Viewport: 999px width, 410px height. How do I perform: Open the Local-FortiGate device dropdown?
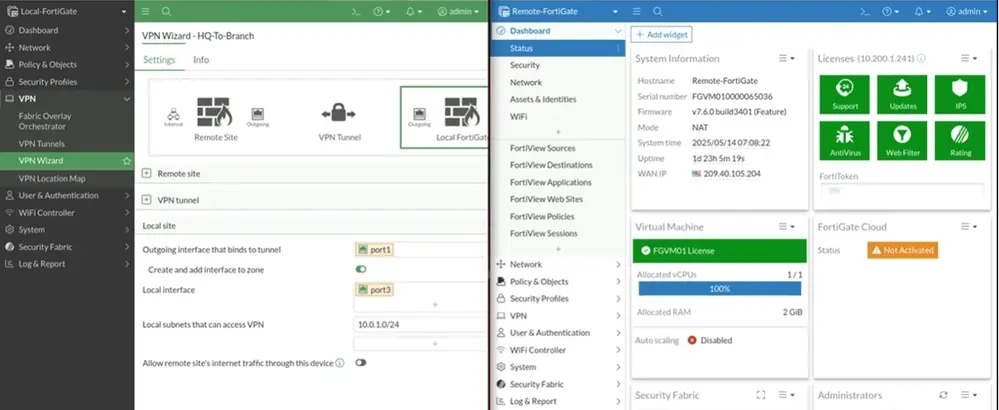[x=67, y=11]
